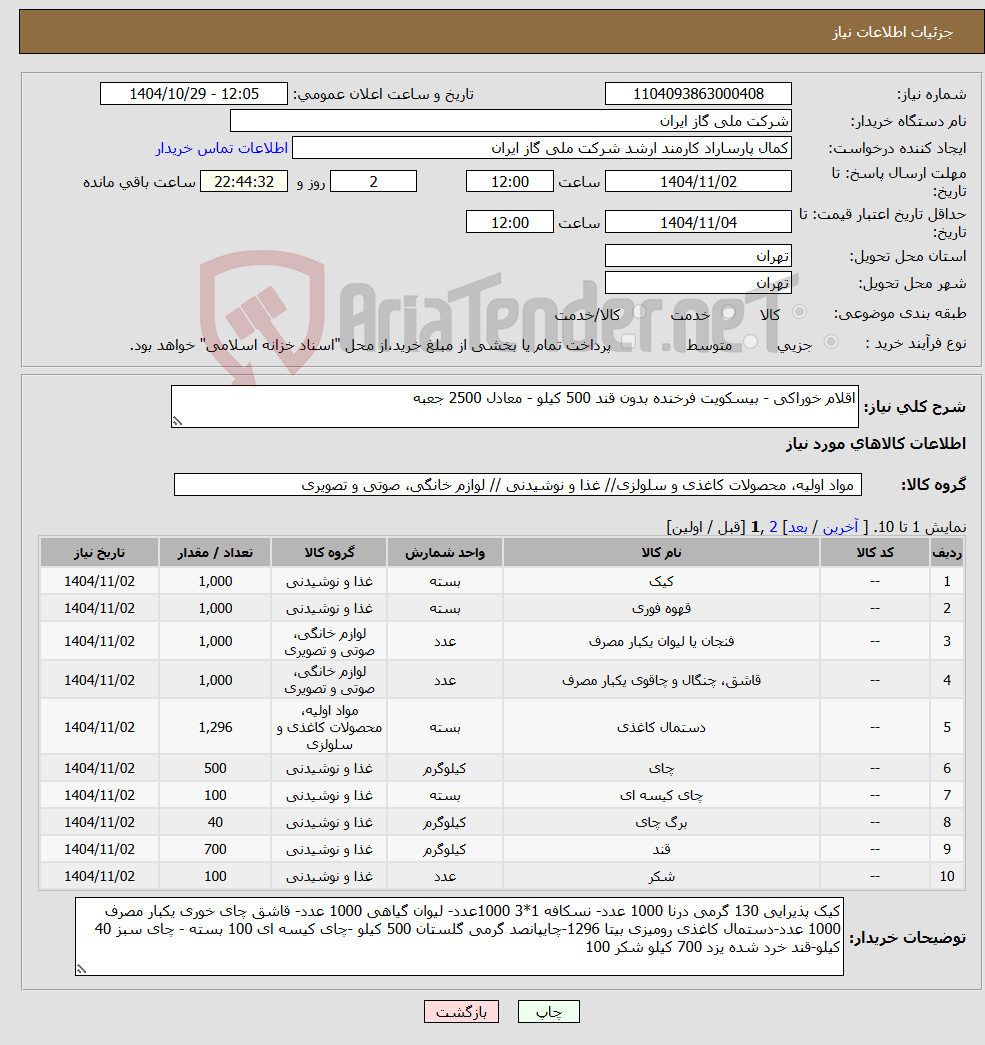This screenshot has height=1045, width=985.
Task: Select the جزیی purchase type radio
Action: click(x=830, y=342)
